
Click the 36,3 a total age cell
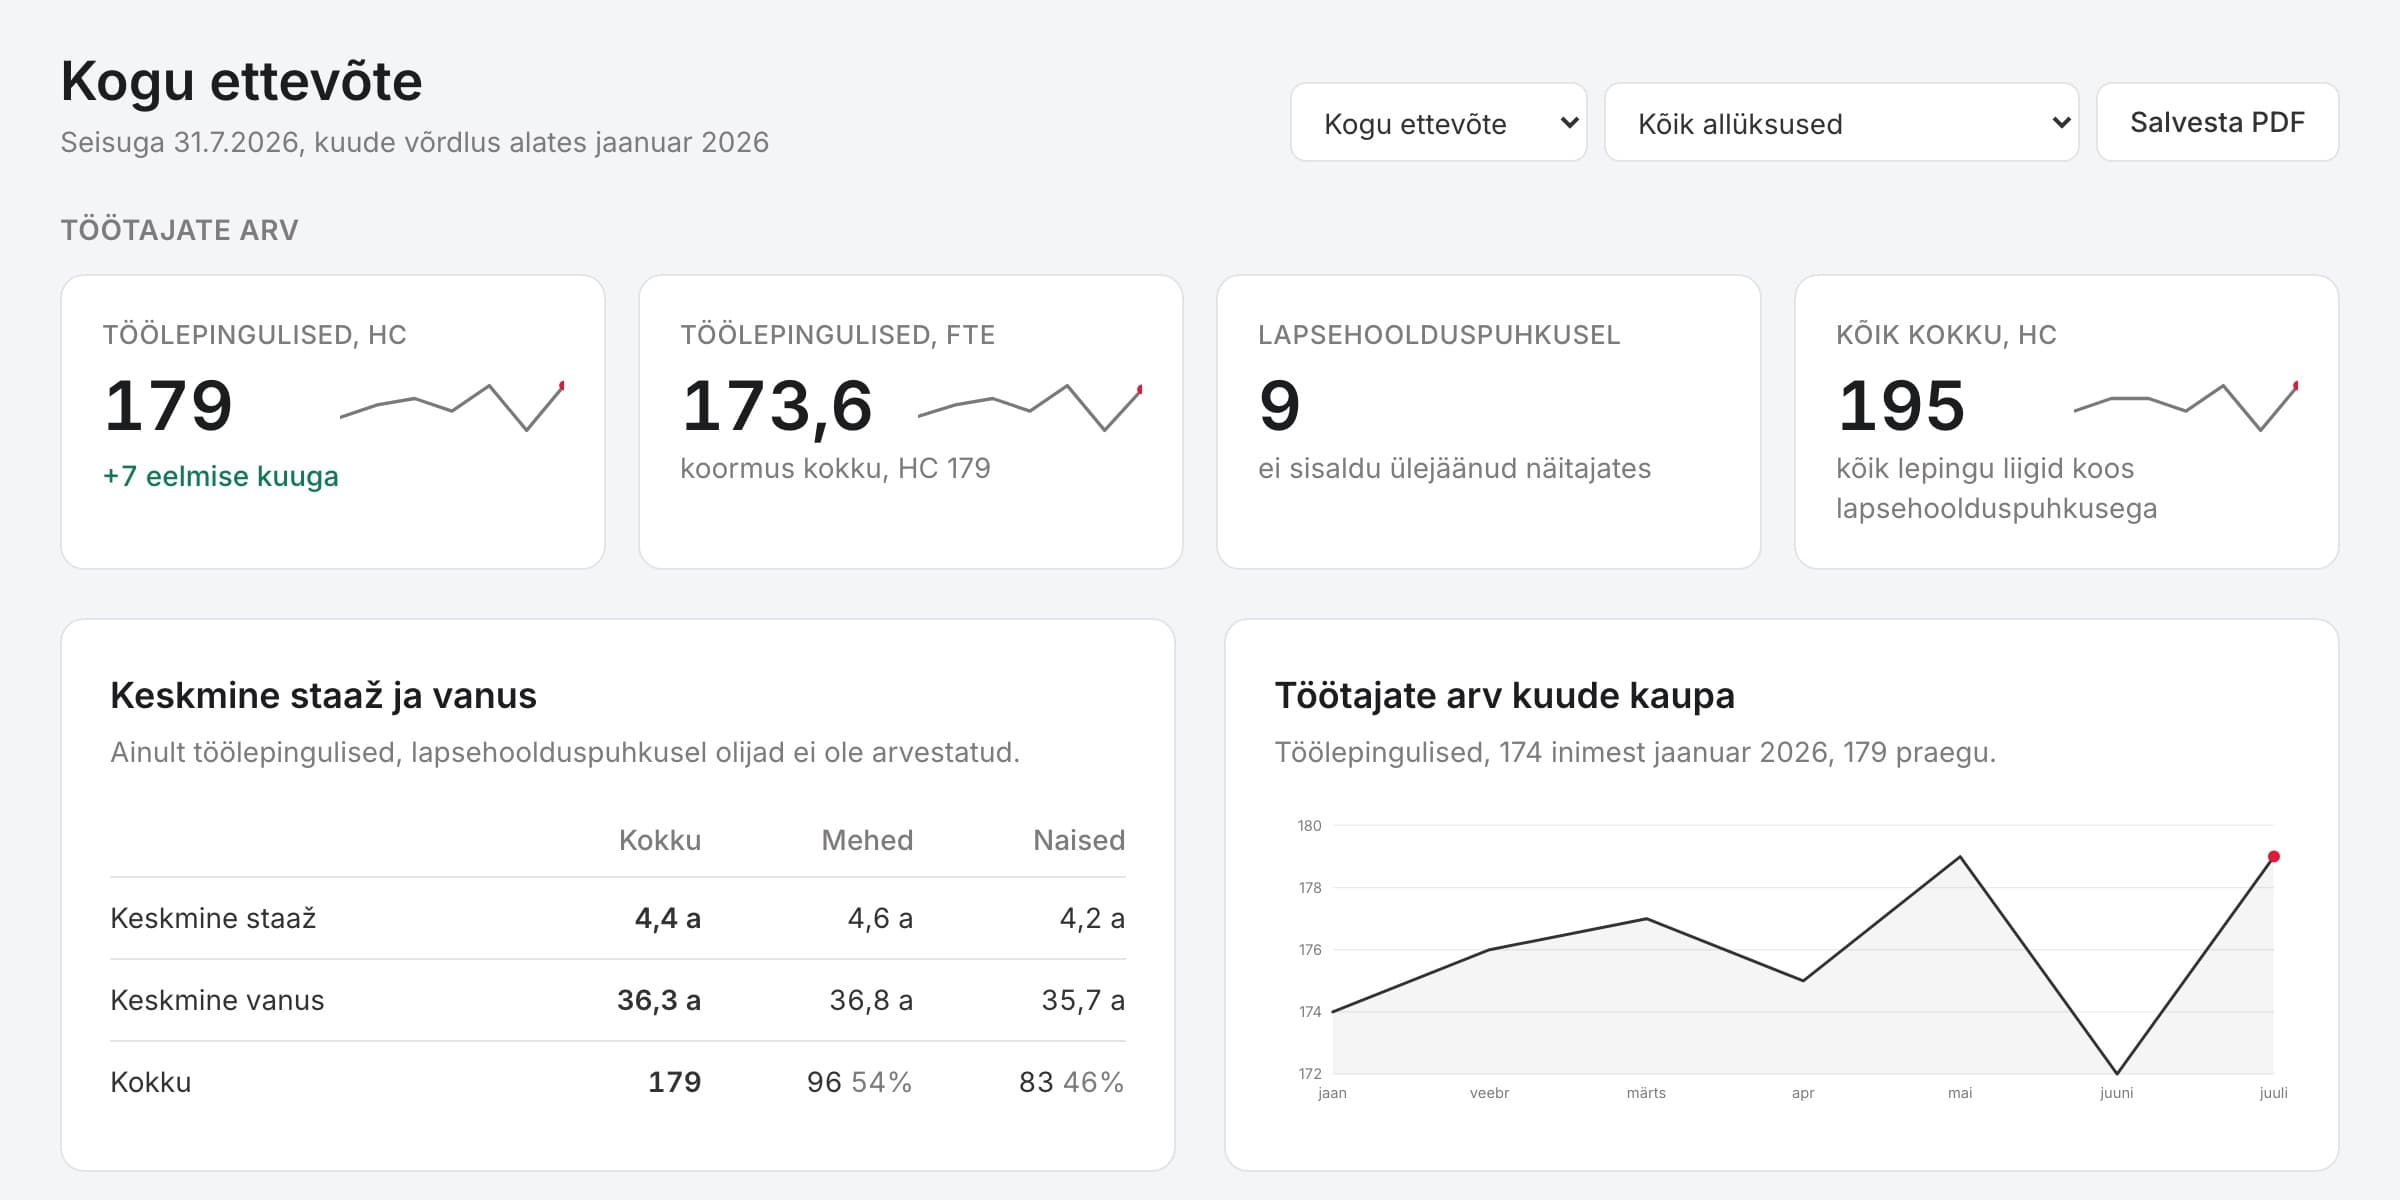[659, 1000]
